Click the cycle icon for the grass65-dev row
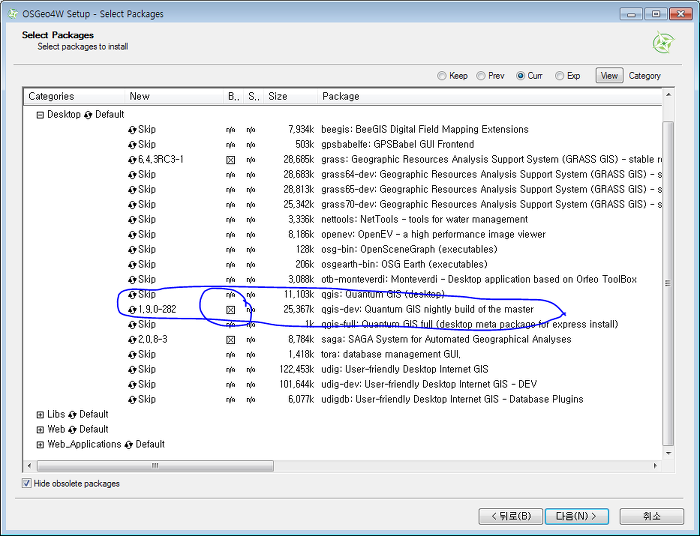Image resolution: width=700 pixels, height=536 pixels. tap(132, 190)
